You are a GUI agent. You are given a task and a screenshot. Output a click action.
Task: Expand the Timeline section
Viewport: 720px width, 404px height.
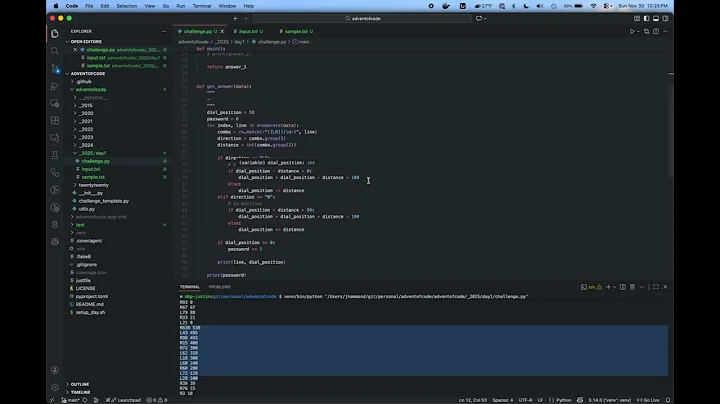tap(80, 392)
